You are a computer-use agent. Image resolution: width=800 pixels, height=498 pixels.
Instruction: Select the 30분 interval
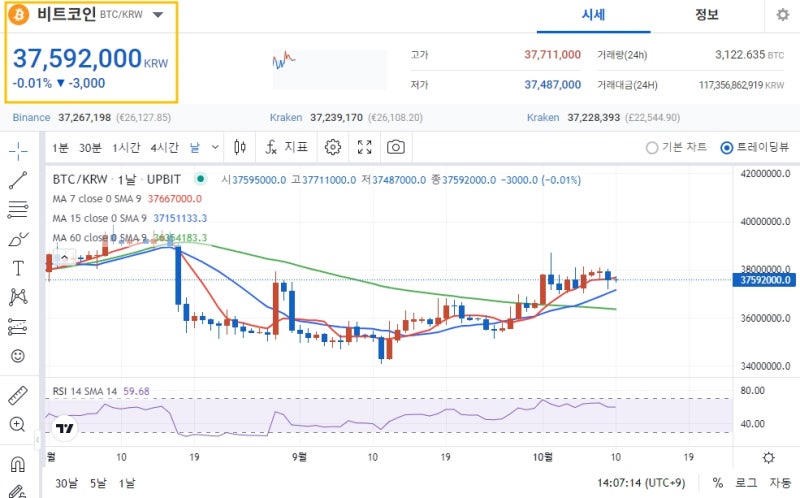click(90, 148)
